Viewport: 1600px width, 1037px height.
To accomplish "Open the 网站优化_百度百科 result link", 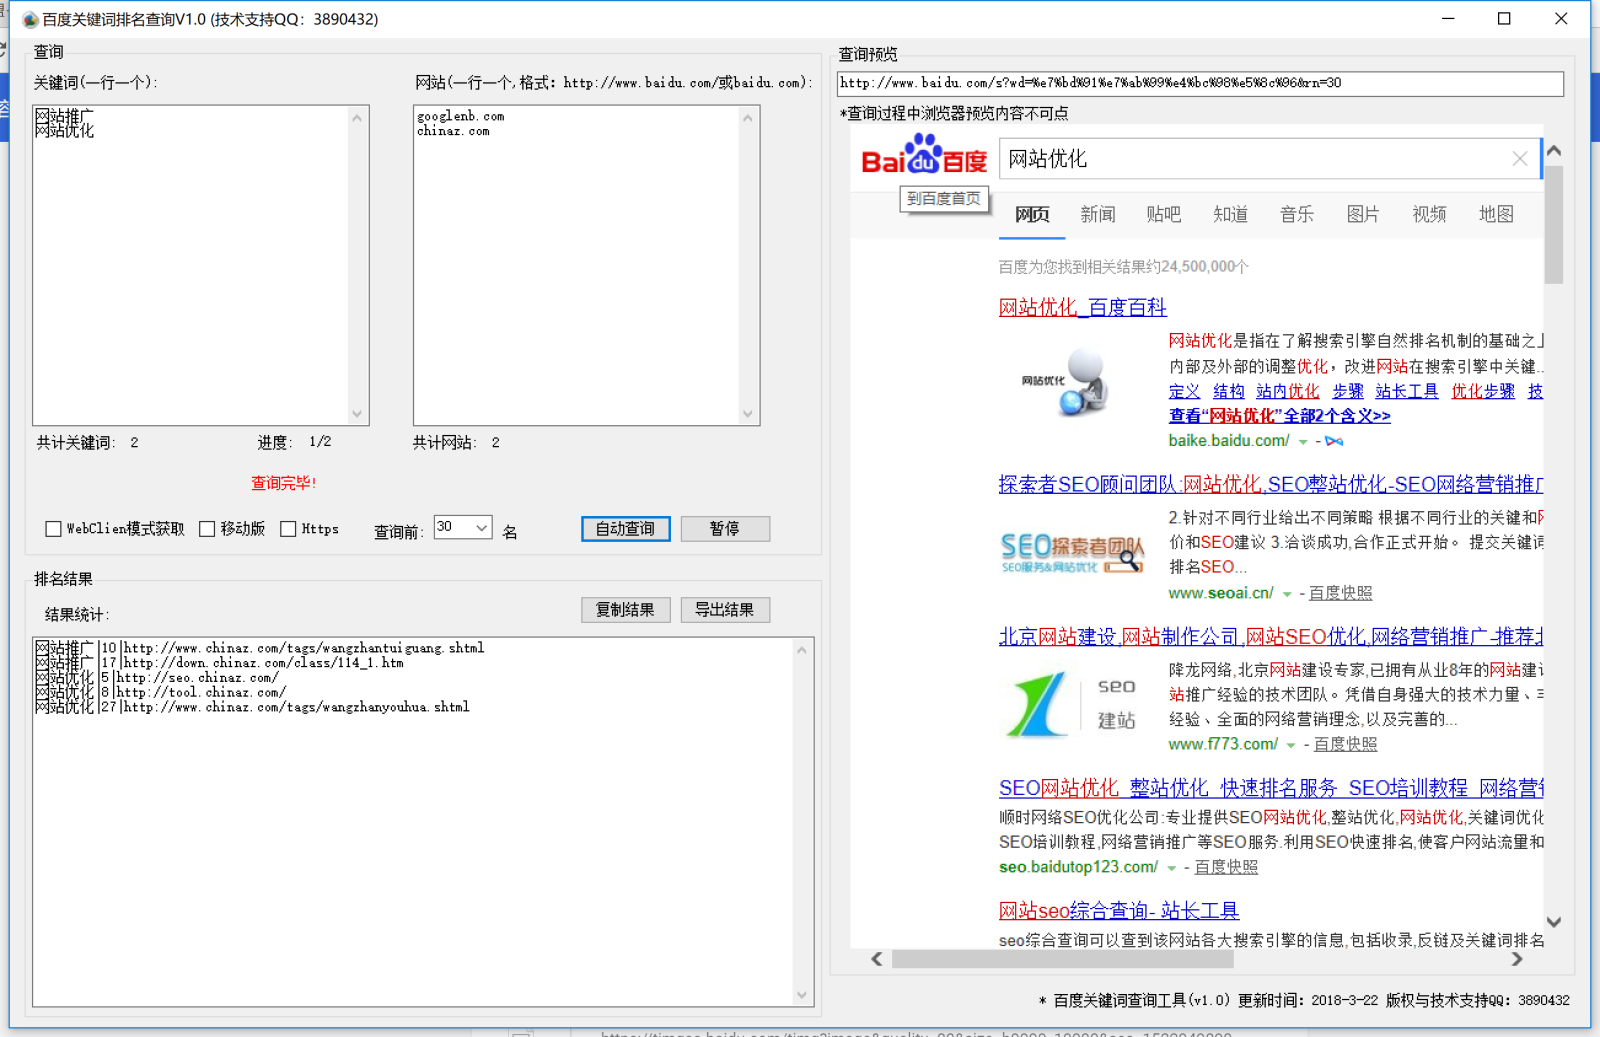I will (x=1083, y=308).
